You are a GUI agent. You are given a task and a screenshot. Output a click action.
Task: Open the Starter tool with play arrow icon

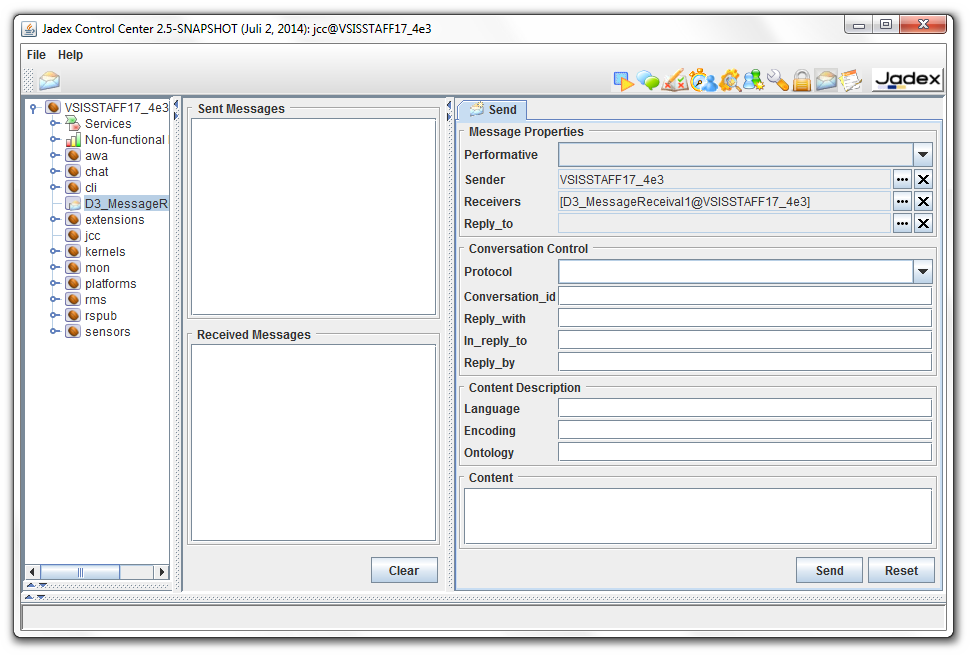pos(623,81)
